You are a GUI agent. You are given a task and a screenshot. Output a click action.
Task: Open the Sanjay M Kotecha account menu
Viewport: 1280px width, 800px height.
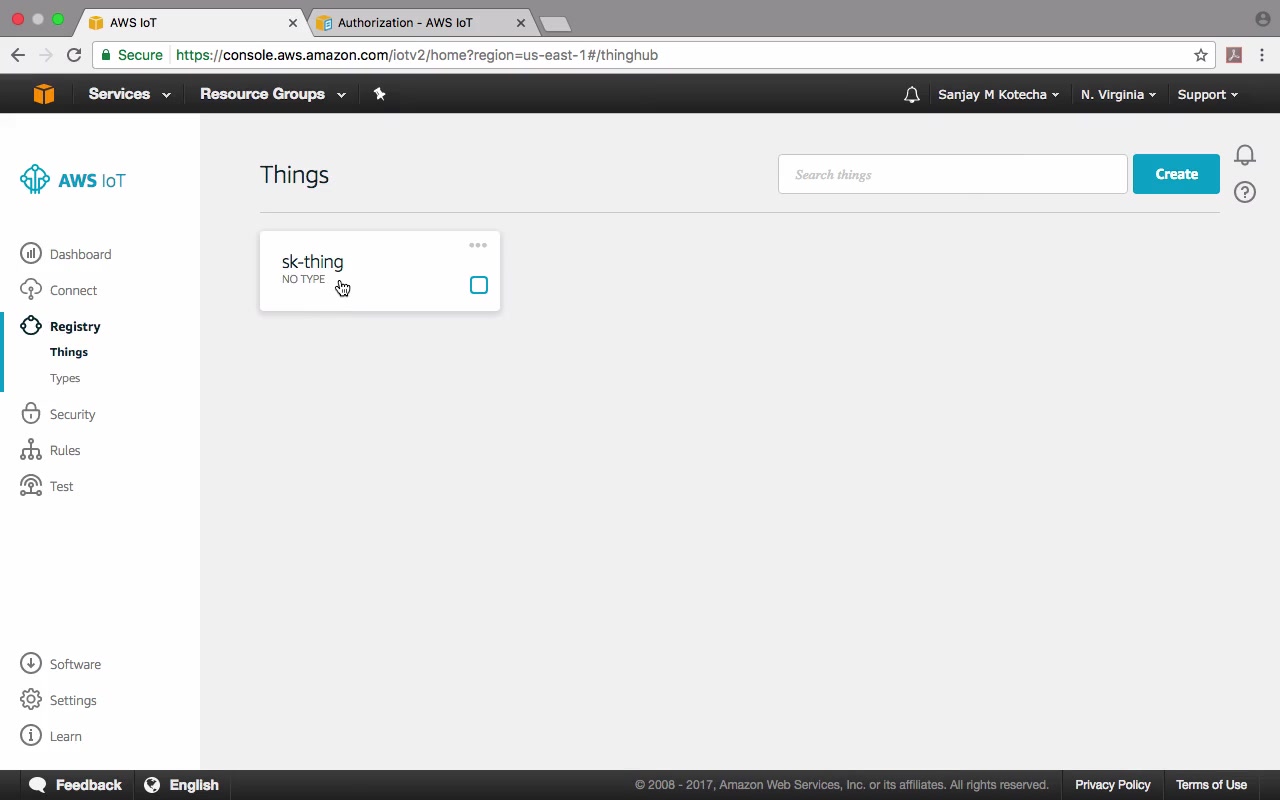click(998, 95)
